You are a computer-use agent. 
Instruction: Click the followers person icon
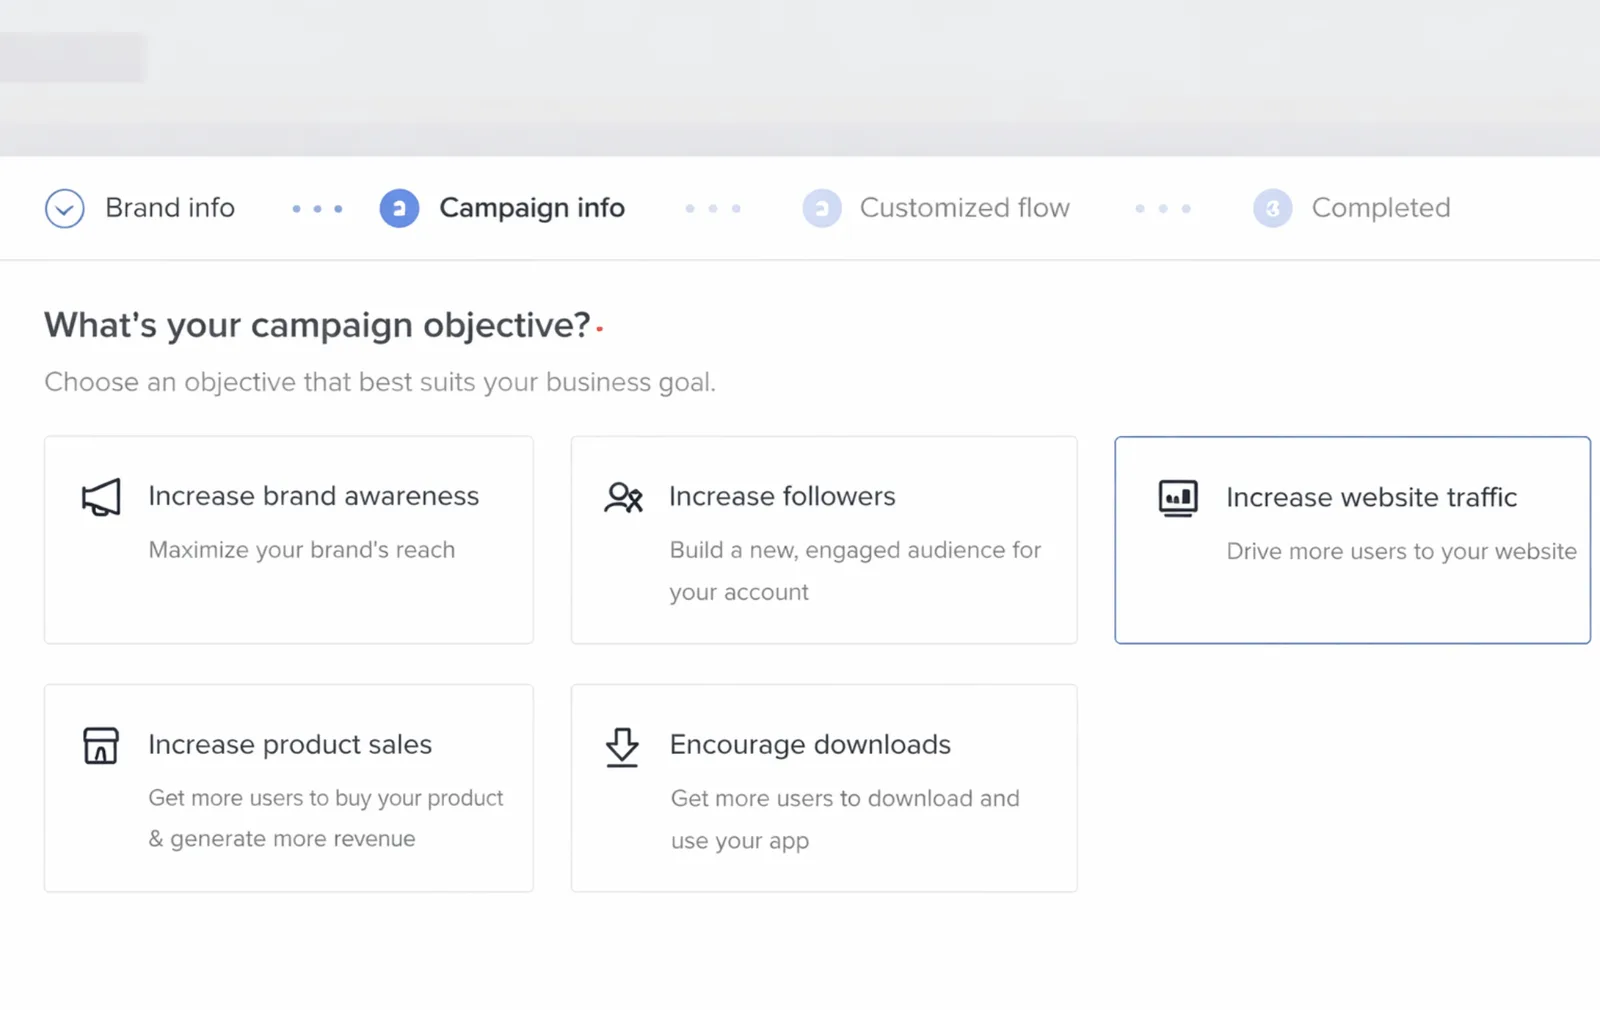click(623, 497)
